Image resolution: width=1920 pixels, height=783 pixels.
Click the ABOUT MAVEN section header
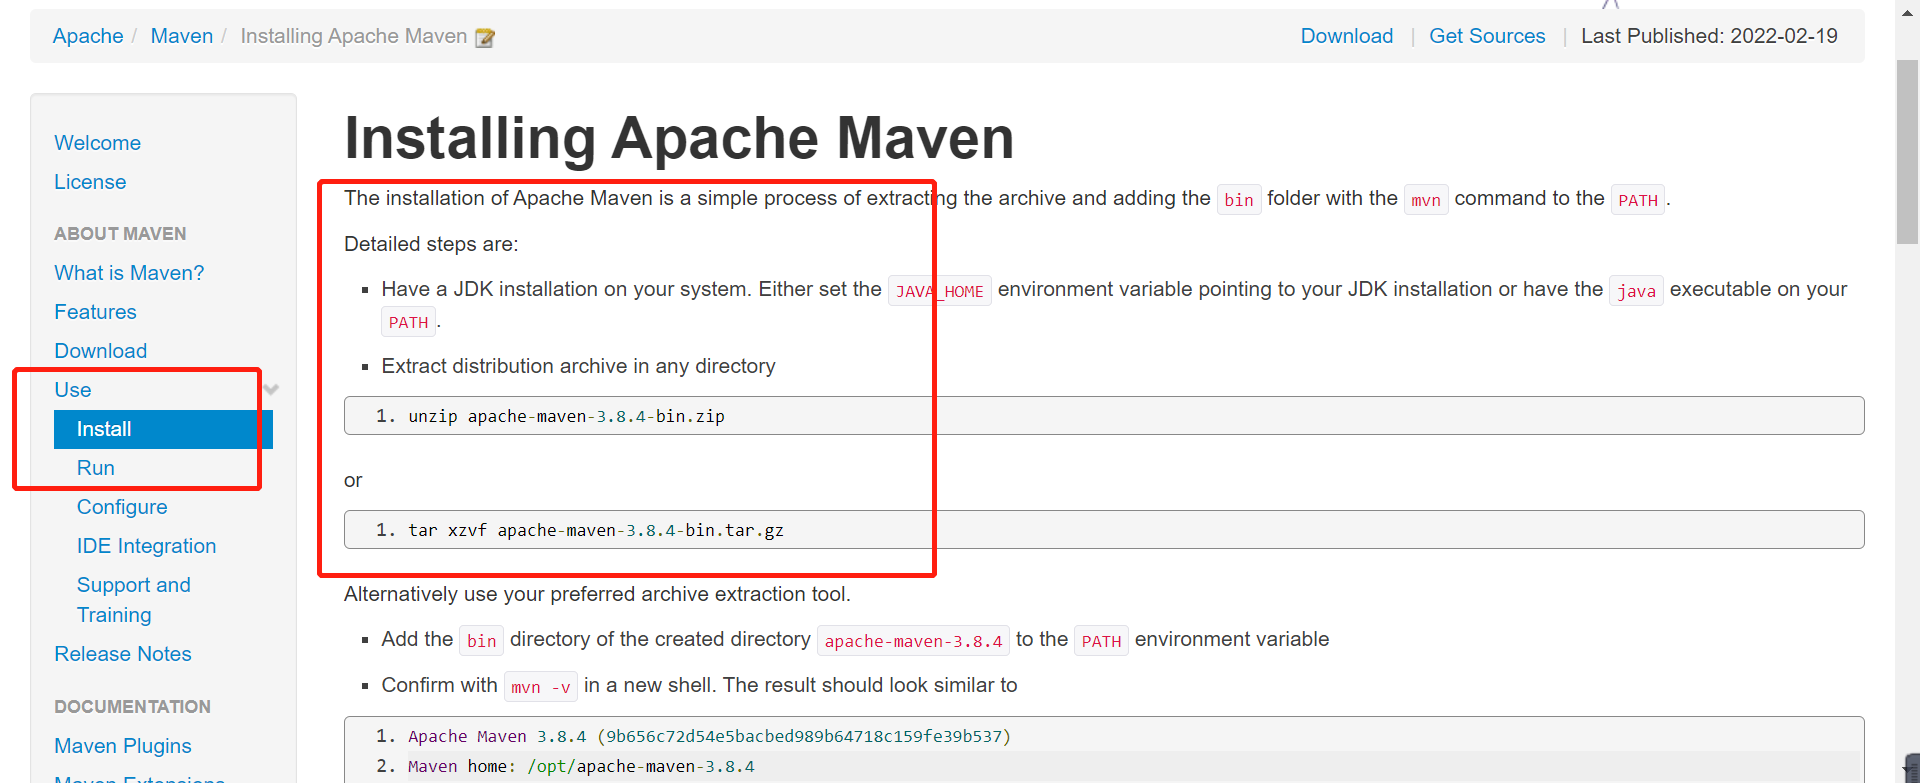[120, 234]
